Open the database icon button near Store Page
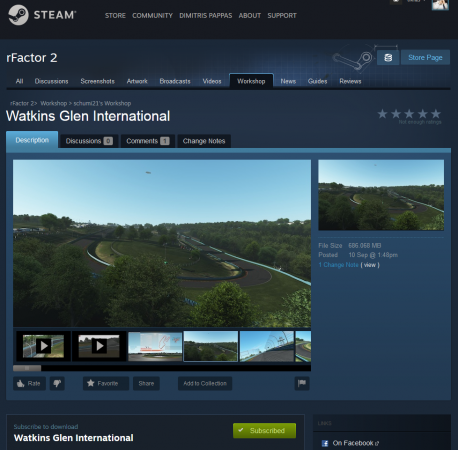 [388, 58]
